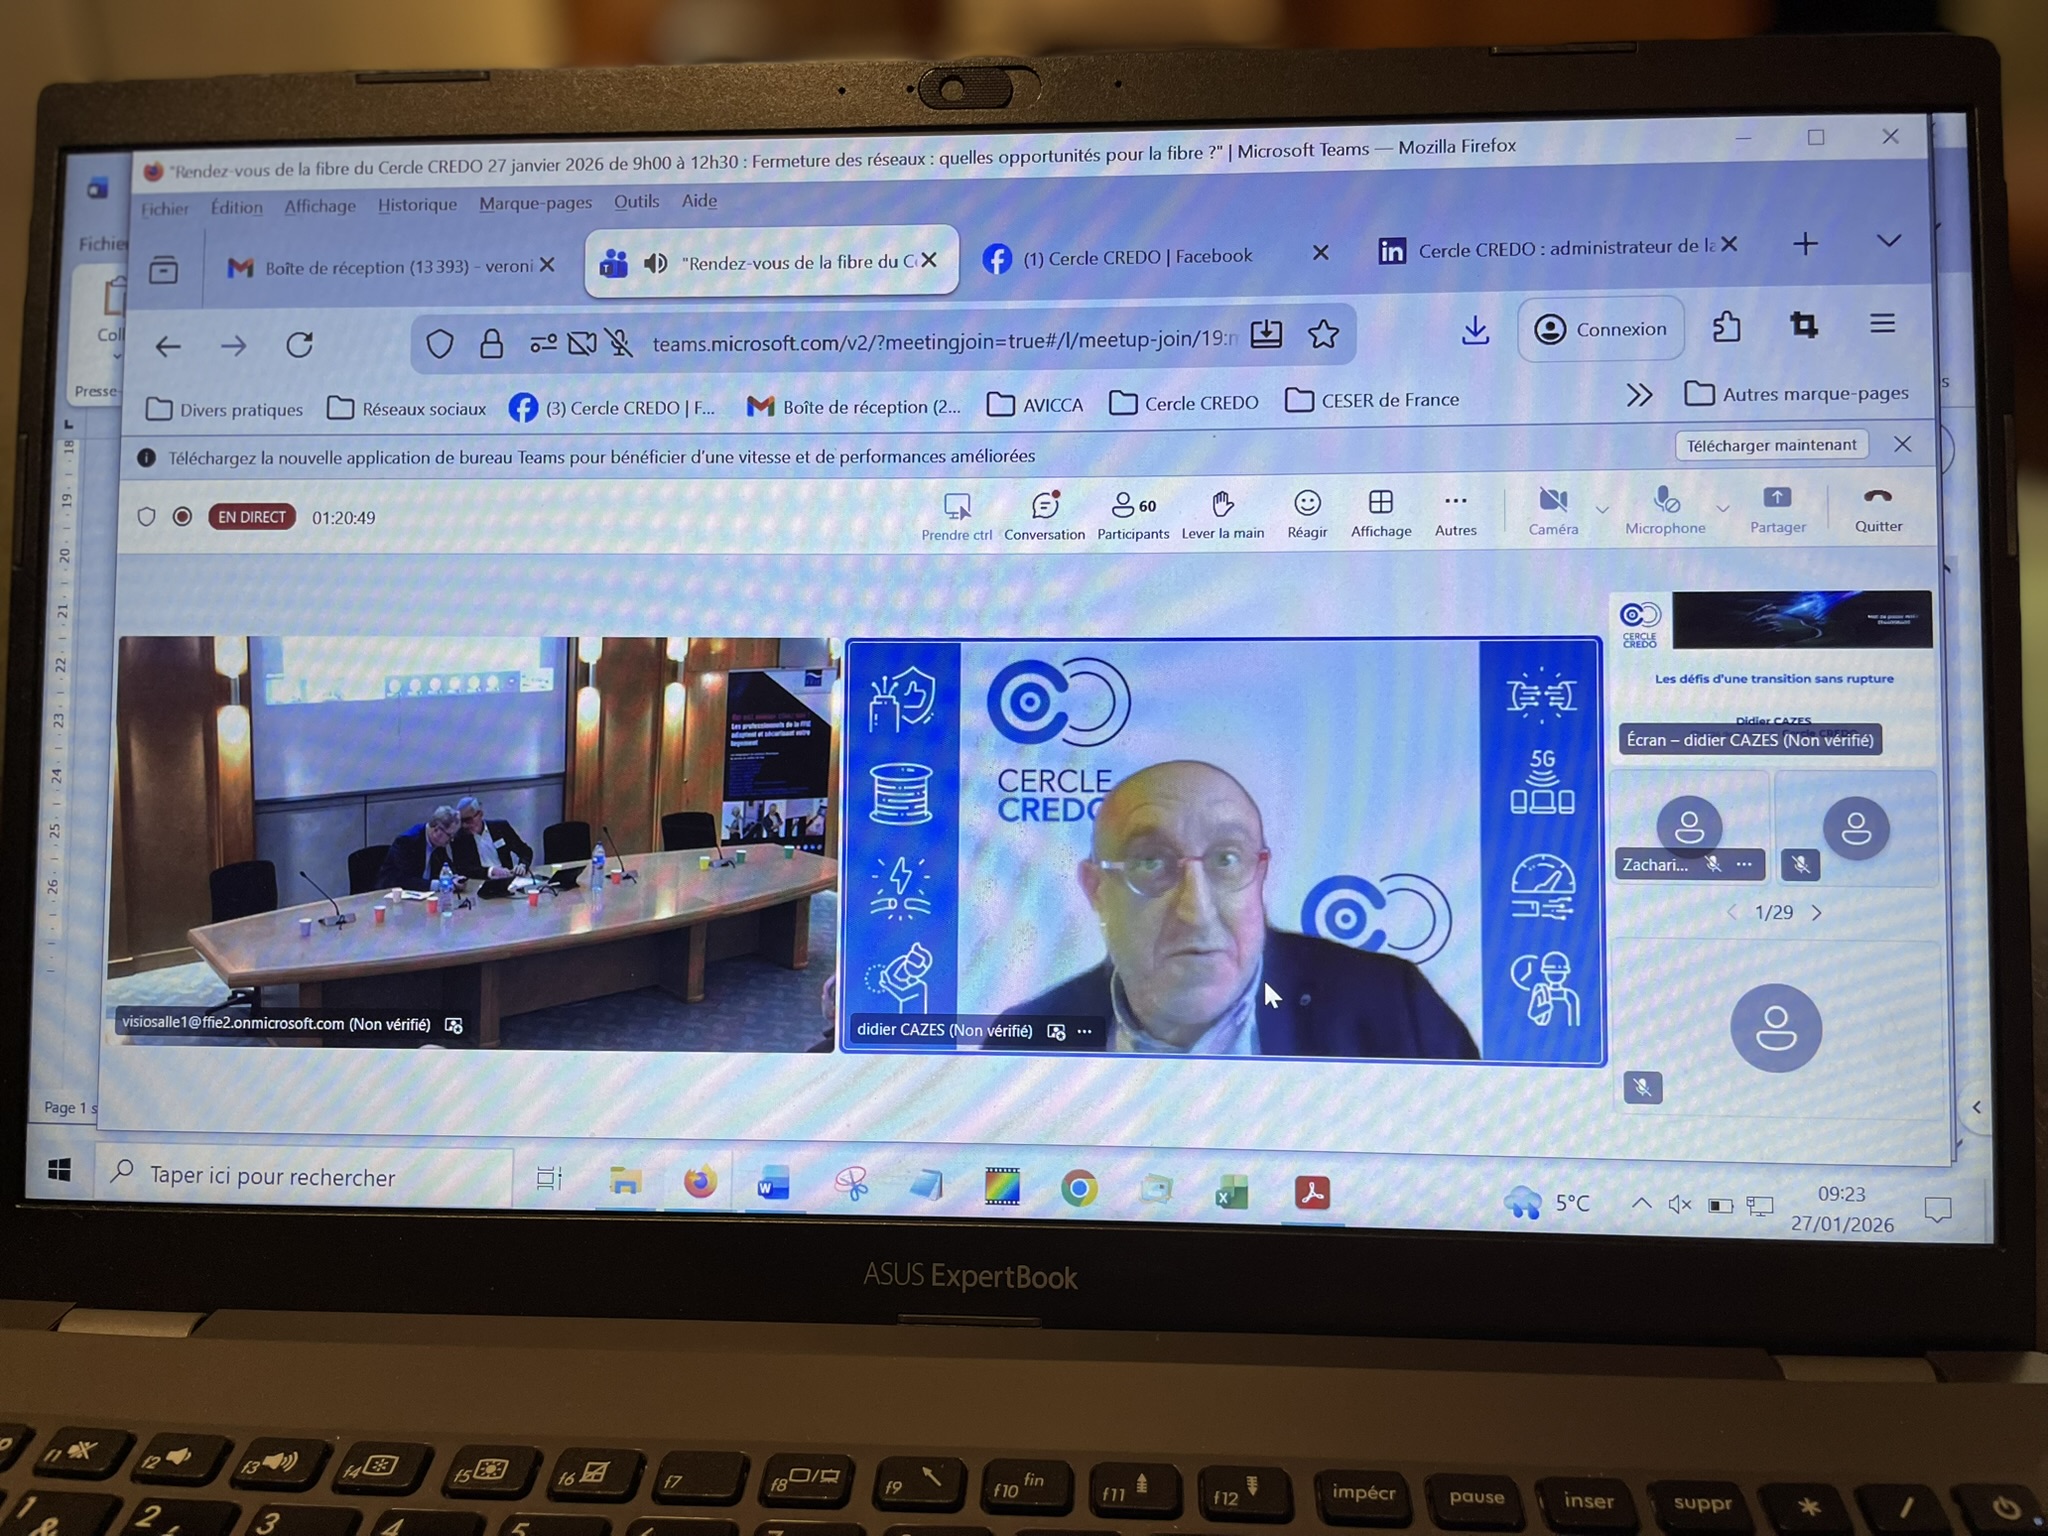Click the Partager share button
Image resolution: width=2048 pixels, height=1536 pixels.
1777,499
